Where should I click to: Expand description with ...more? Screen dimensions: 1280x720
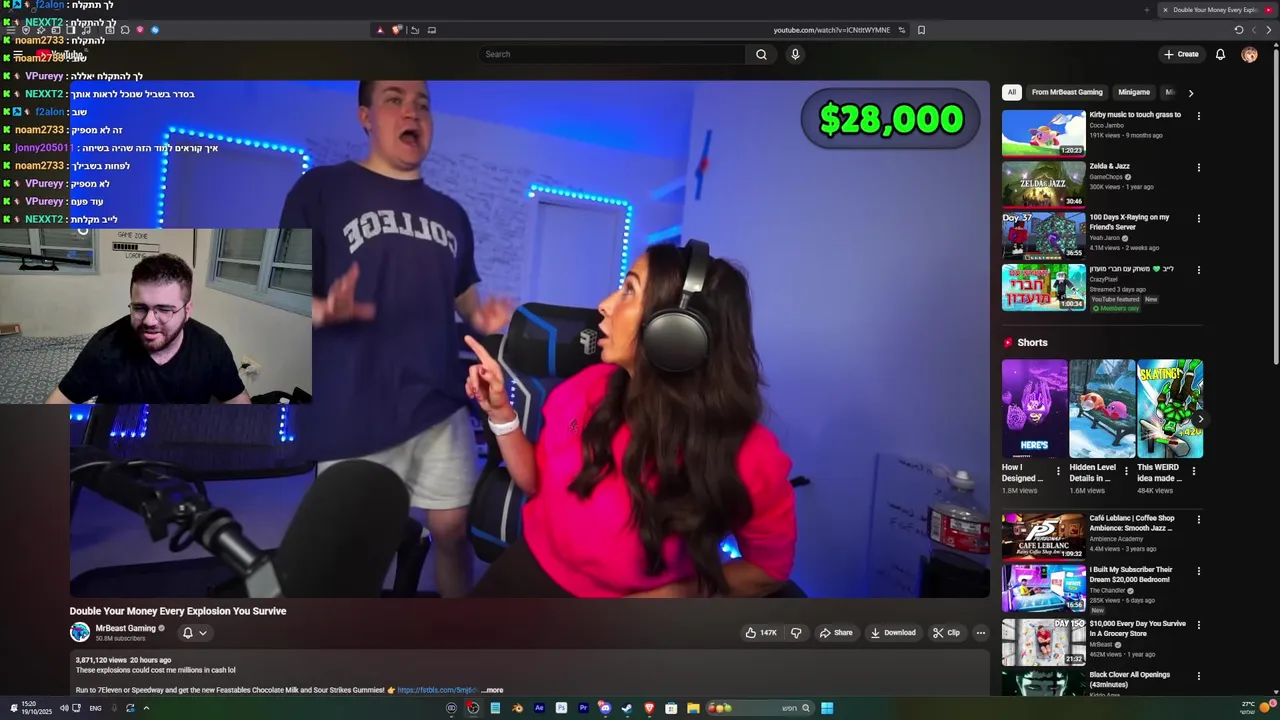492,690
